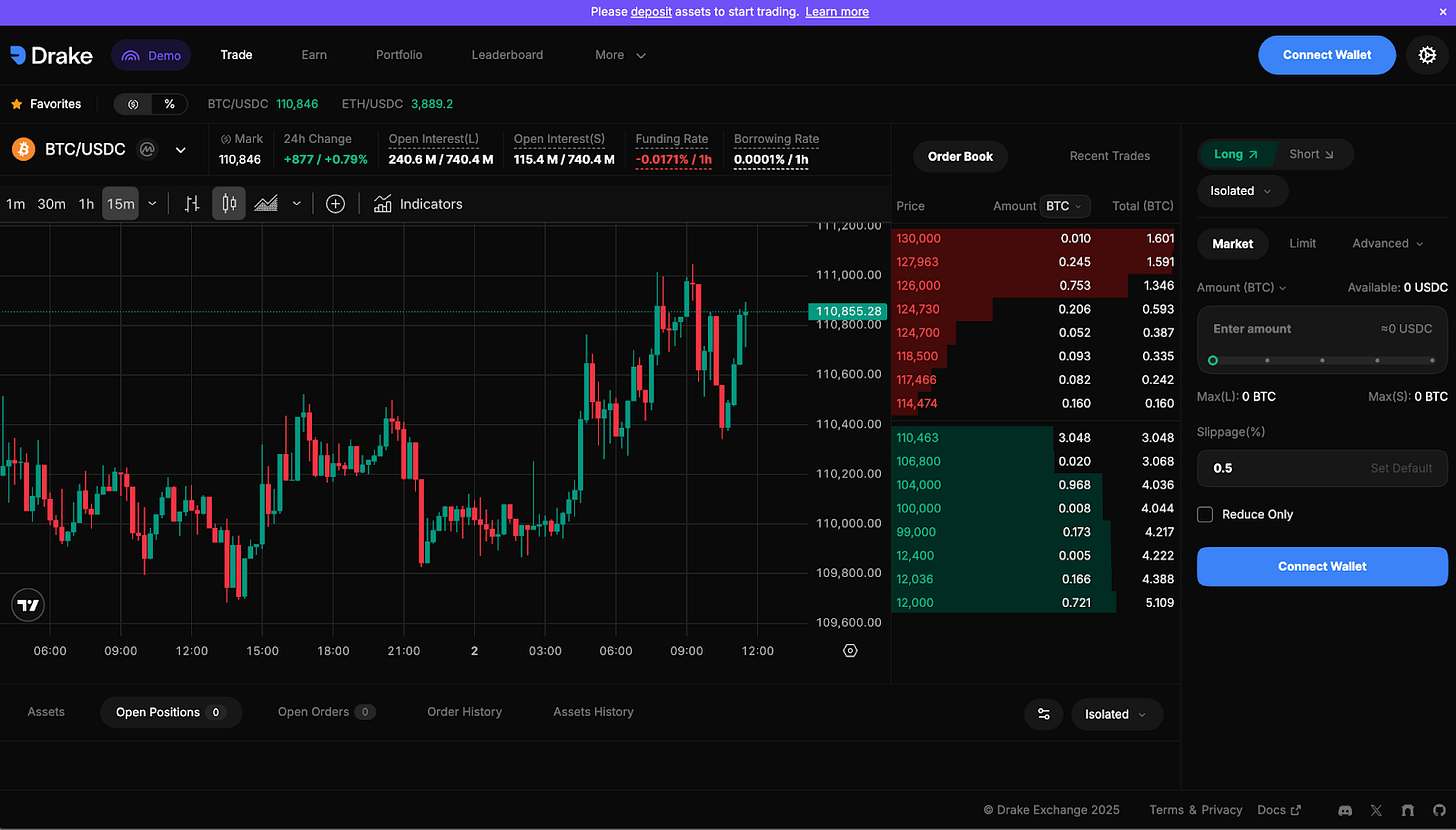The image size is (1456, 830).
Task: Open the Assets tab
Action: (x=46, y=712)
